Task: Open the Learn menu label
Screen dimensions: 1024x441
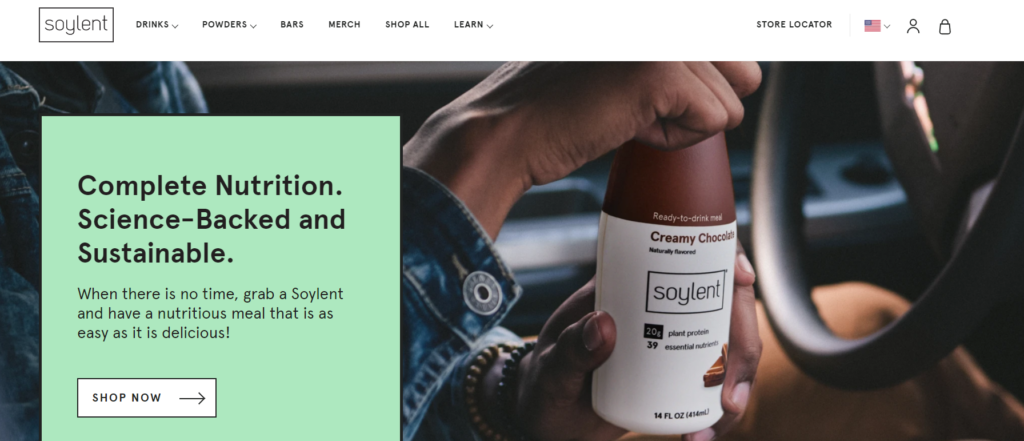Action: 468,25
